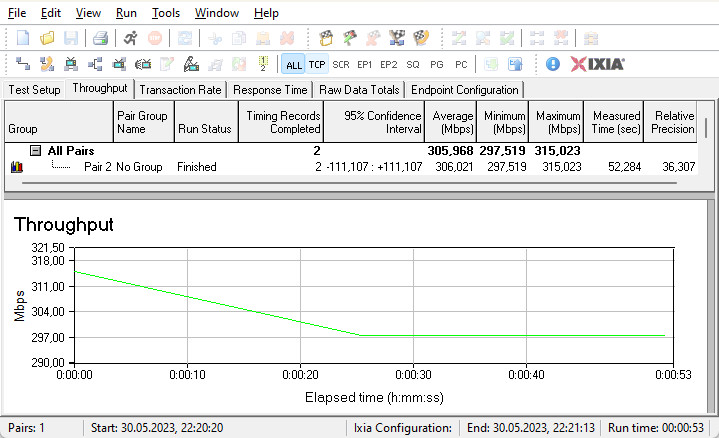The height and width of the screenshot is (438, 719).
Task: Open a test file with folder icon
Action: (47, 38)
